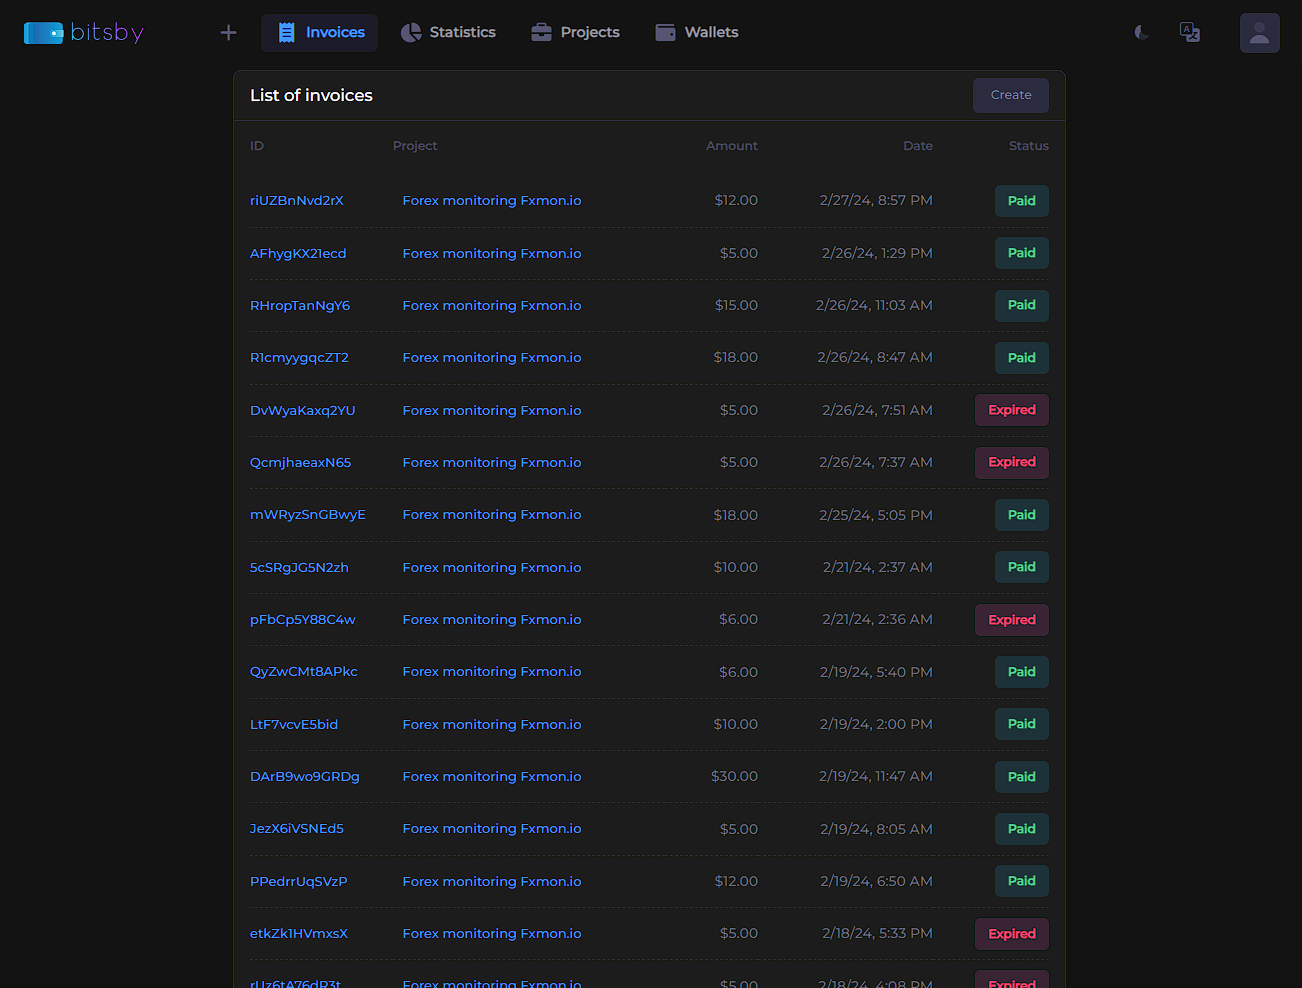Open invoice pFbCp5Y88C4w
Image resolution: width=1302 pixels, height=988 pixels.
point(302,620)
